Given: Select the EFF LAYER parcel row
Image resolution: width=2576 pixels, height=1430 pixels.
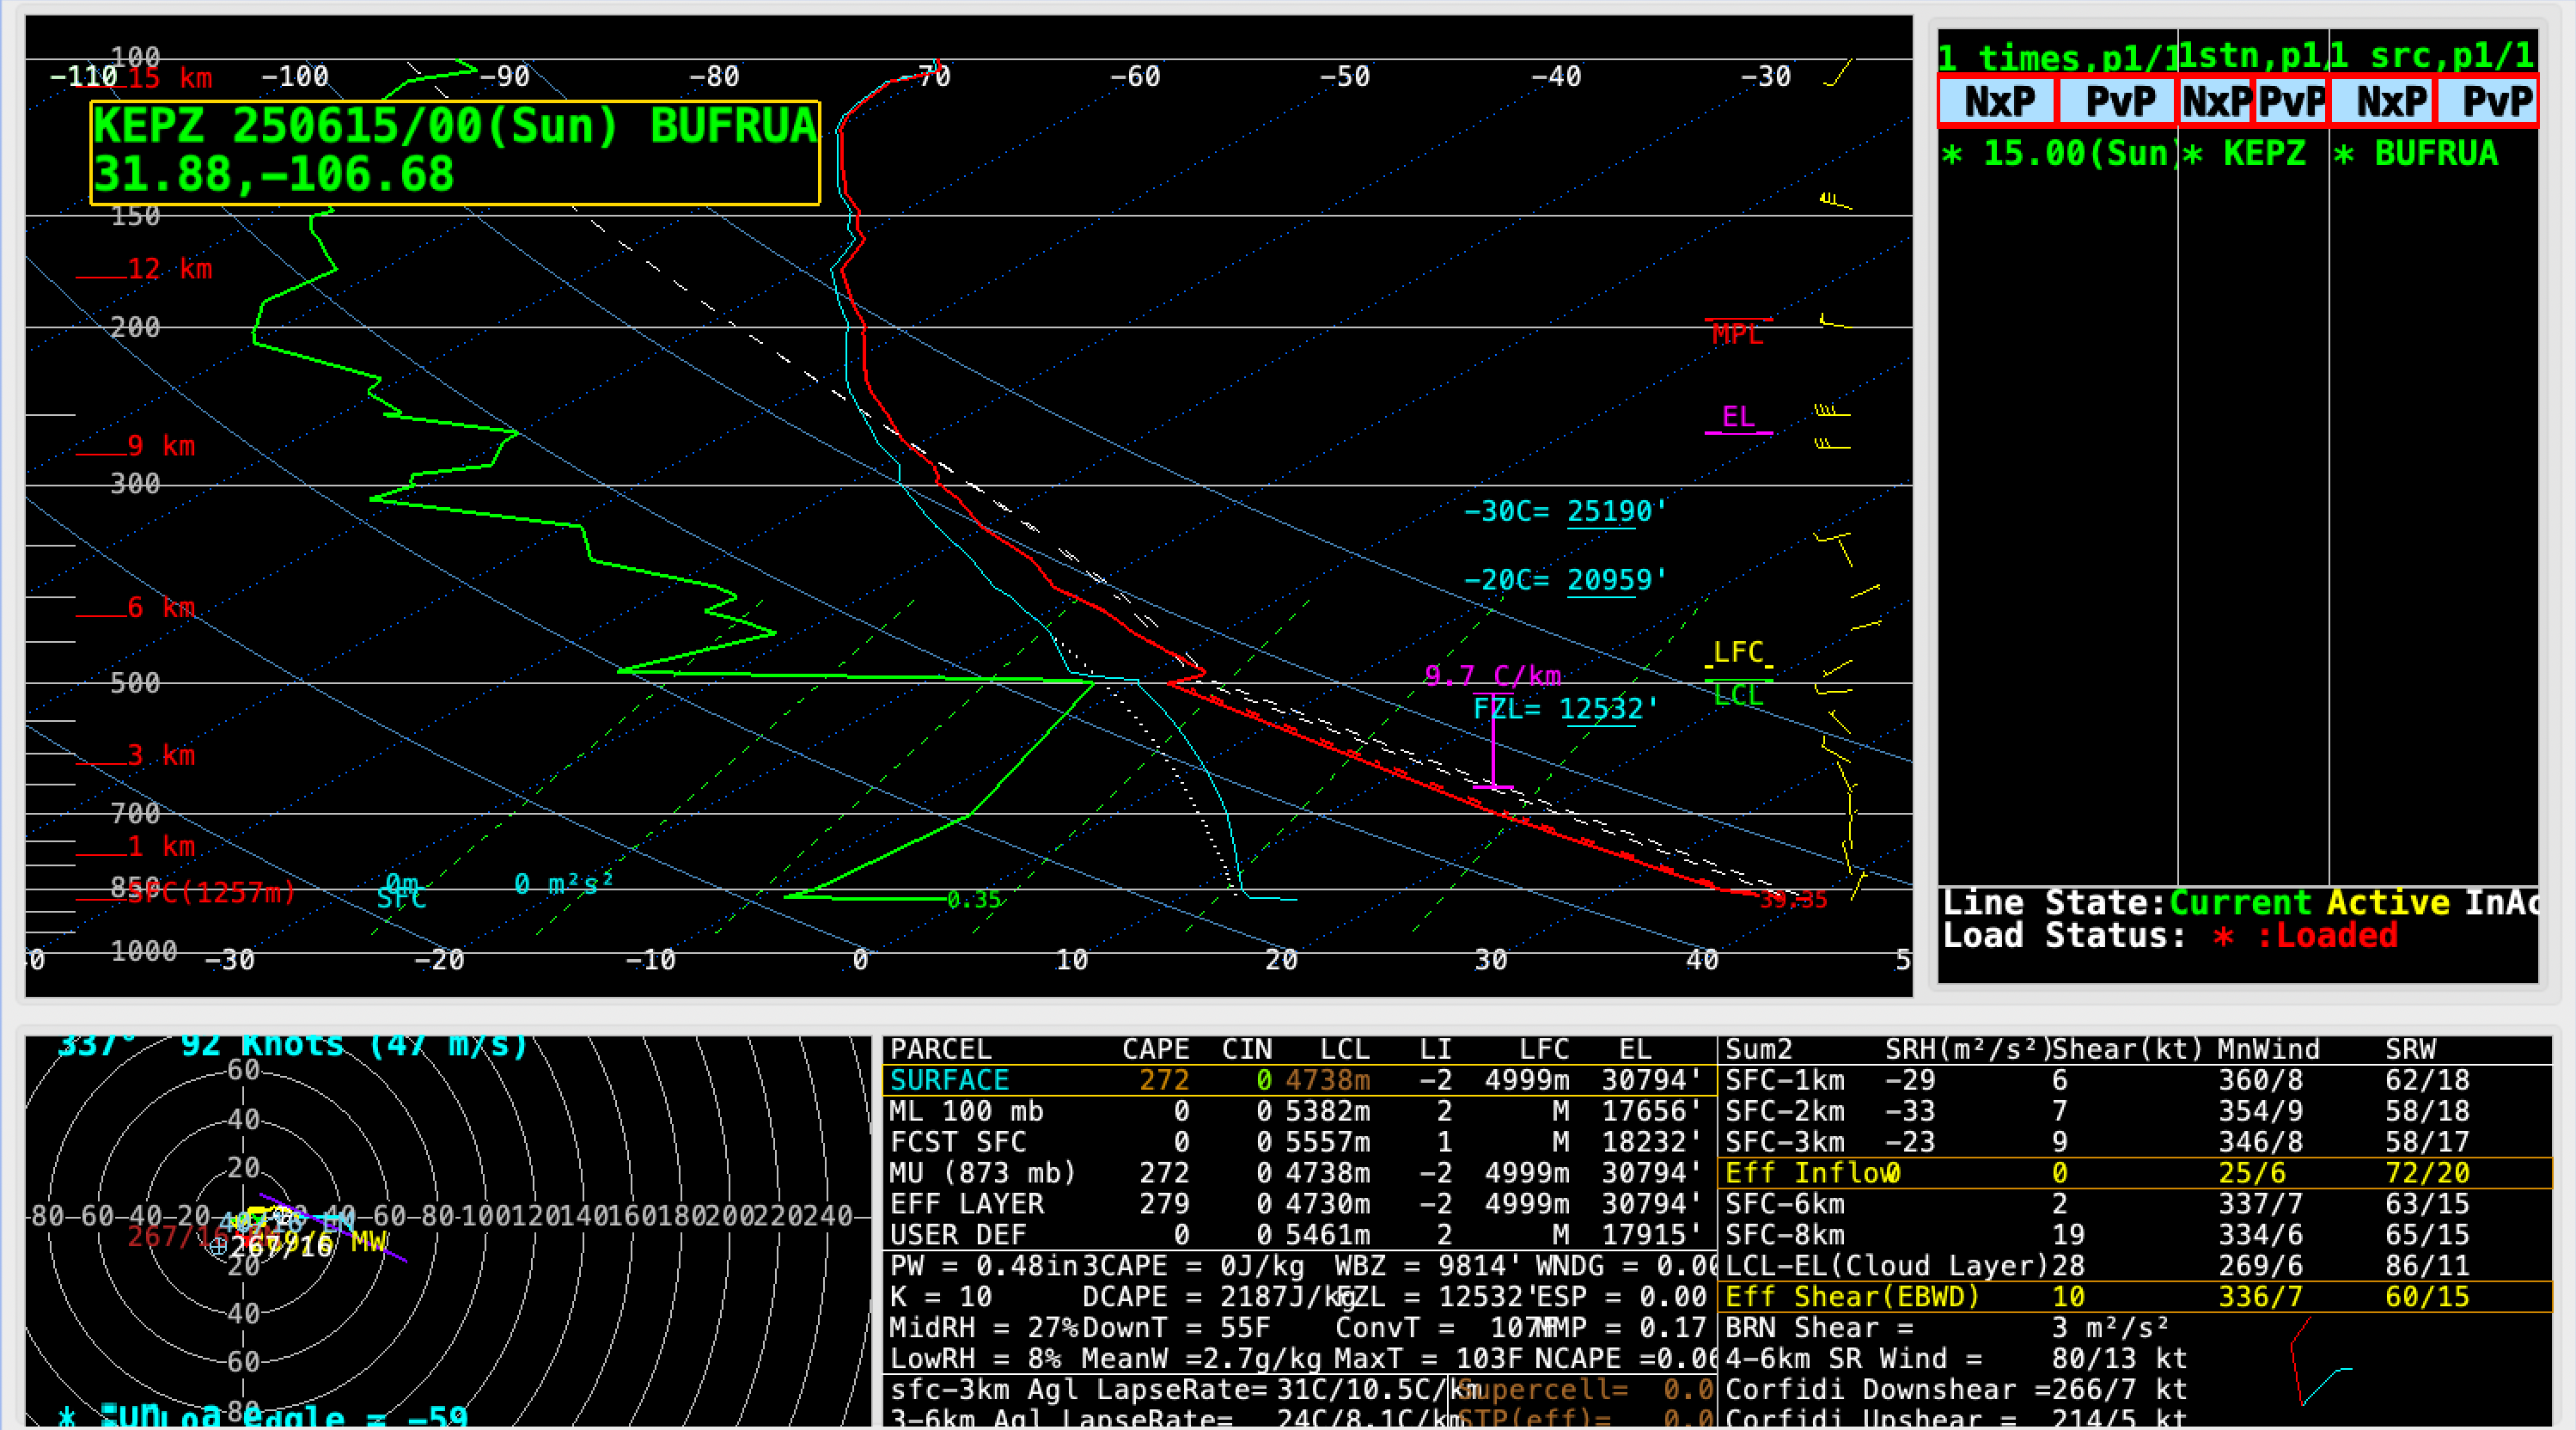Looking at the screenshot, I should (x=1299, y=1204).
